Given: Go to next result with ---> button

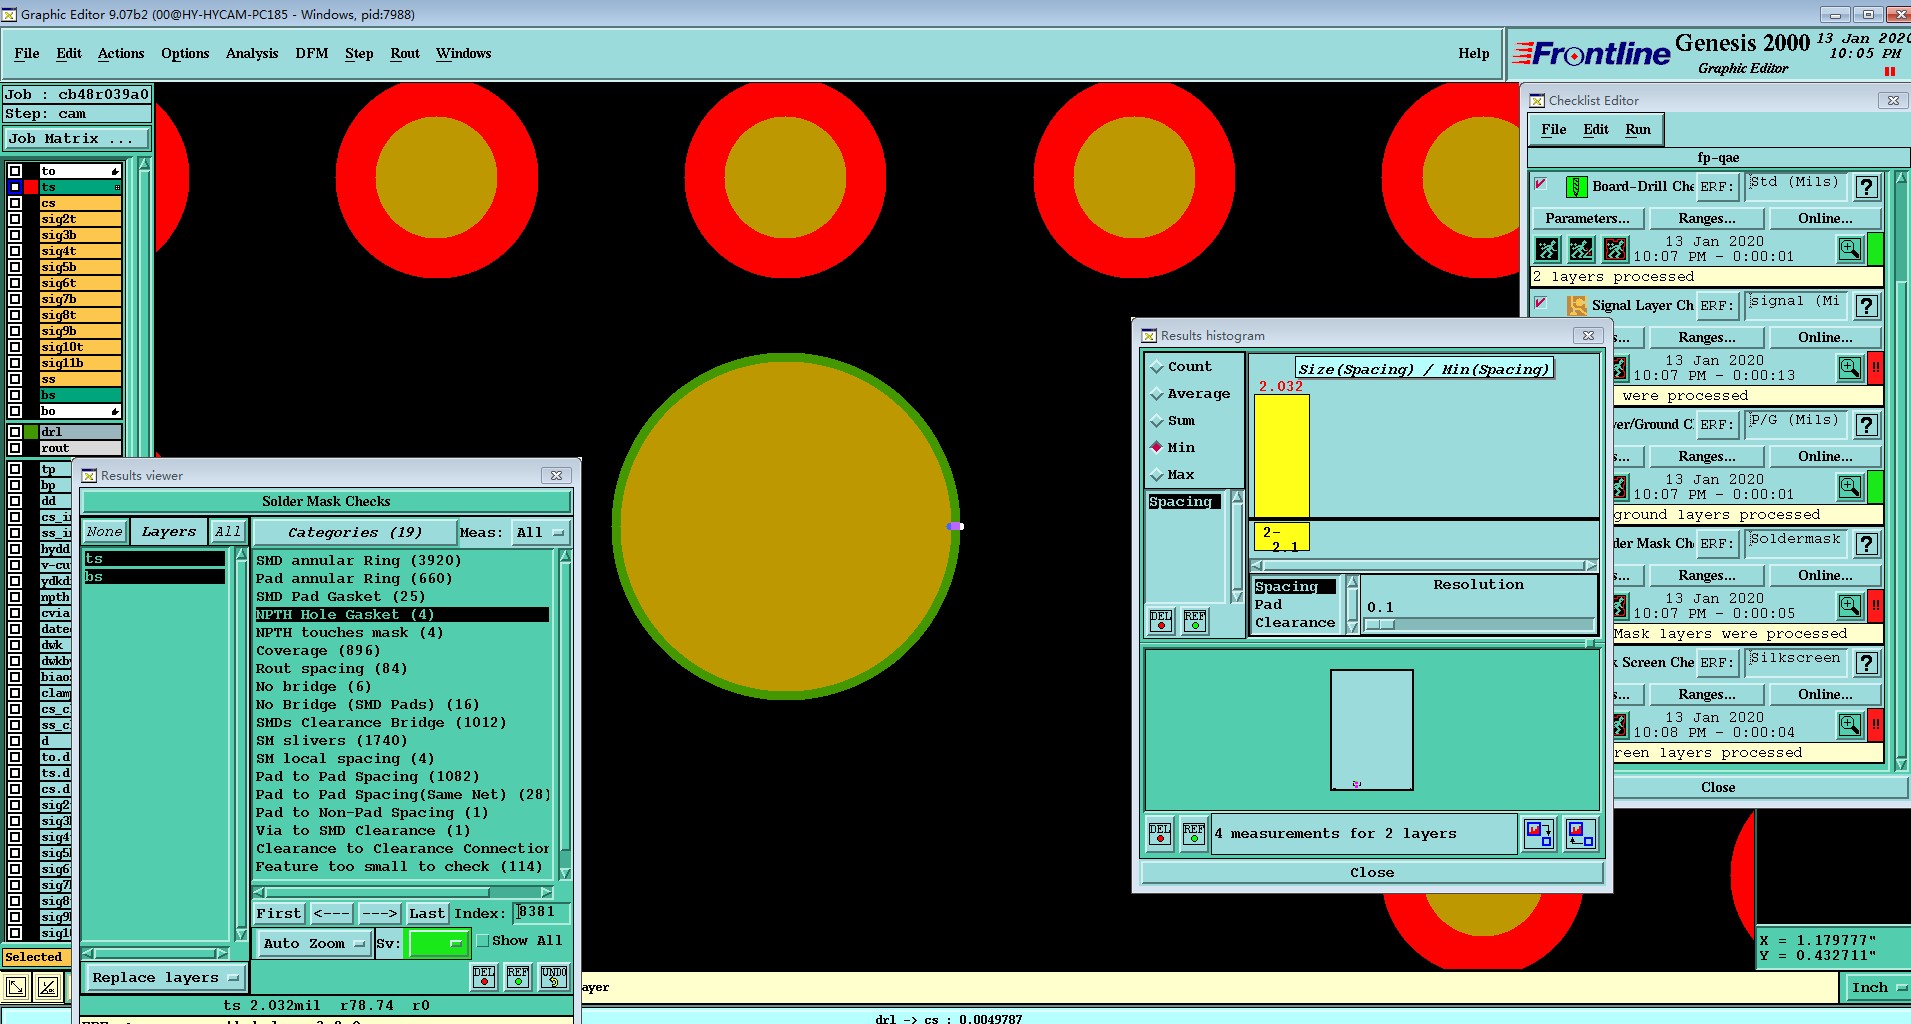Looking at the screenshot, I should tap(379, 913).
